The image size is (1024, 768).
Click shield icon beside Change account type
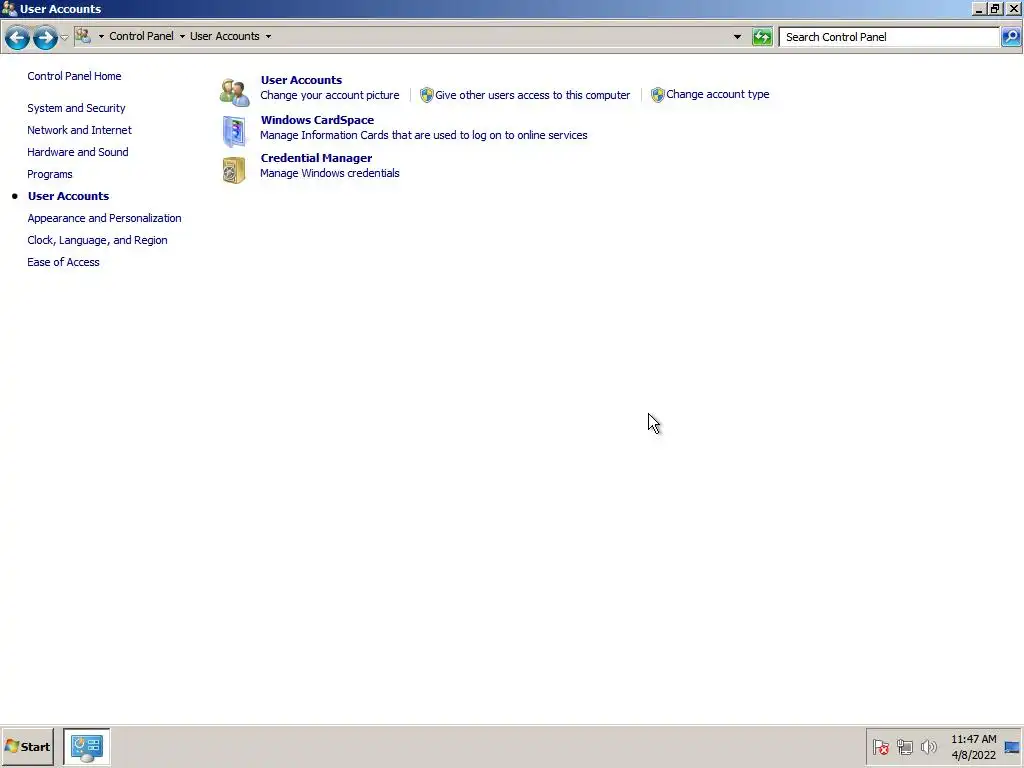pos(658,95)
